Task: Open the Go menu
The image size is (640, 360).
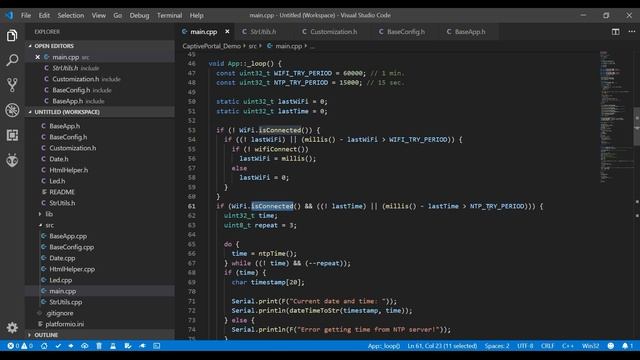Action: coord(118,15)
